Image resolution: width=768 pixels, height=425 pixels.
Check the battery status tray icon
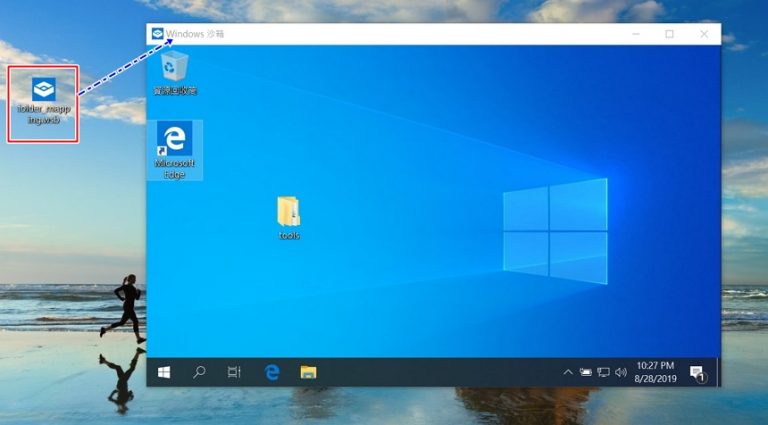[585, 372]
